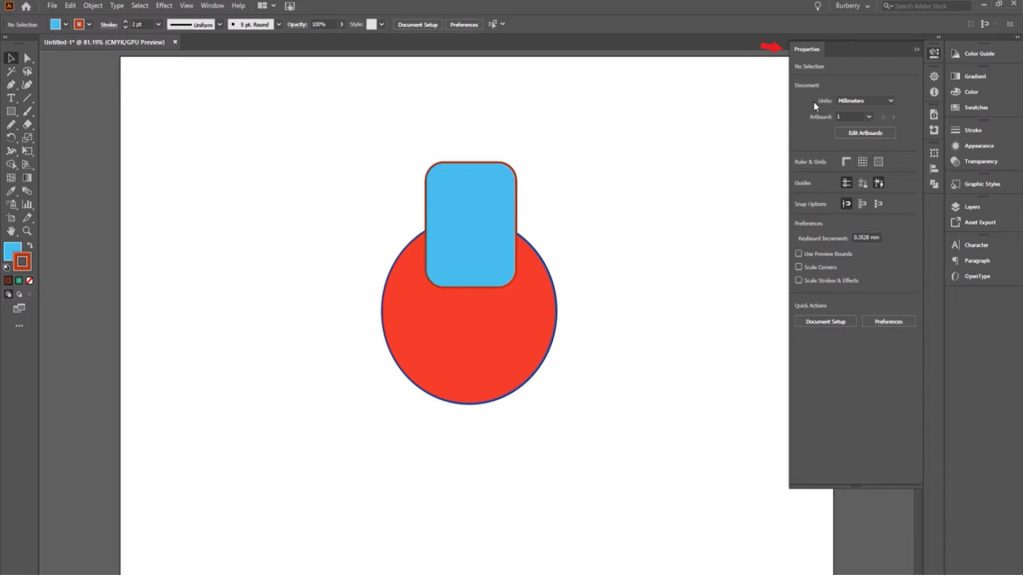
Task: Open the Uniform variable width profile dropdown
Action: click(219, 24)
